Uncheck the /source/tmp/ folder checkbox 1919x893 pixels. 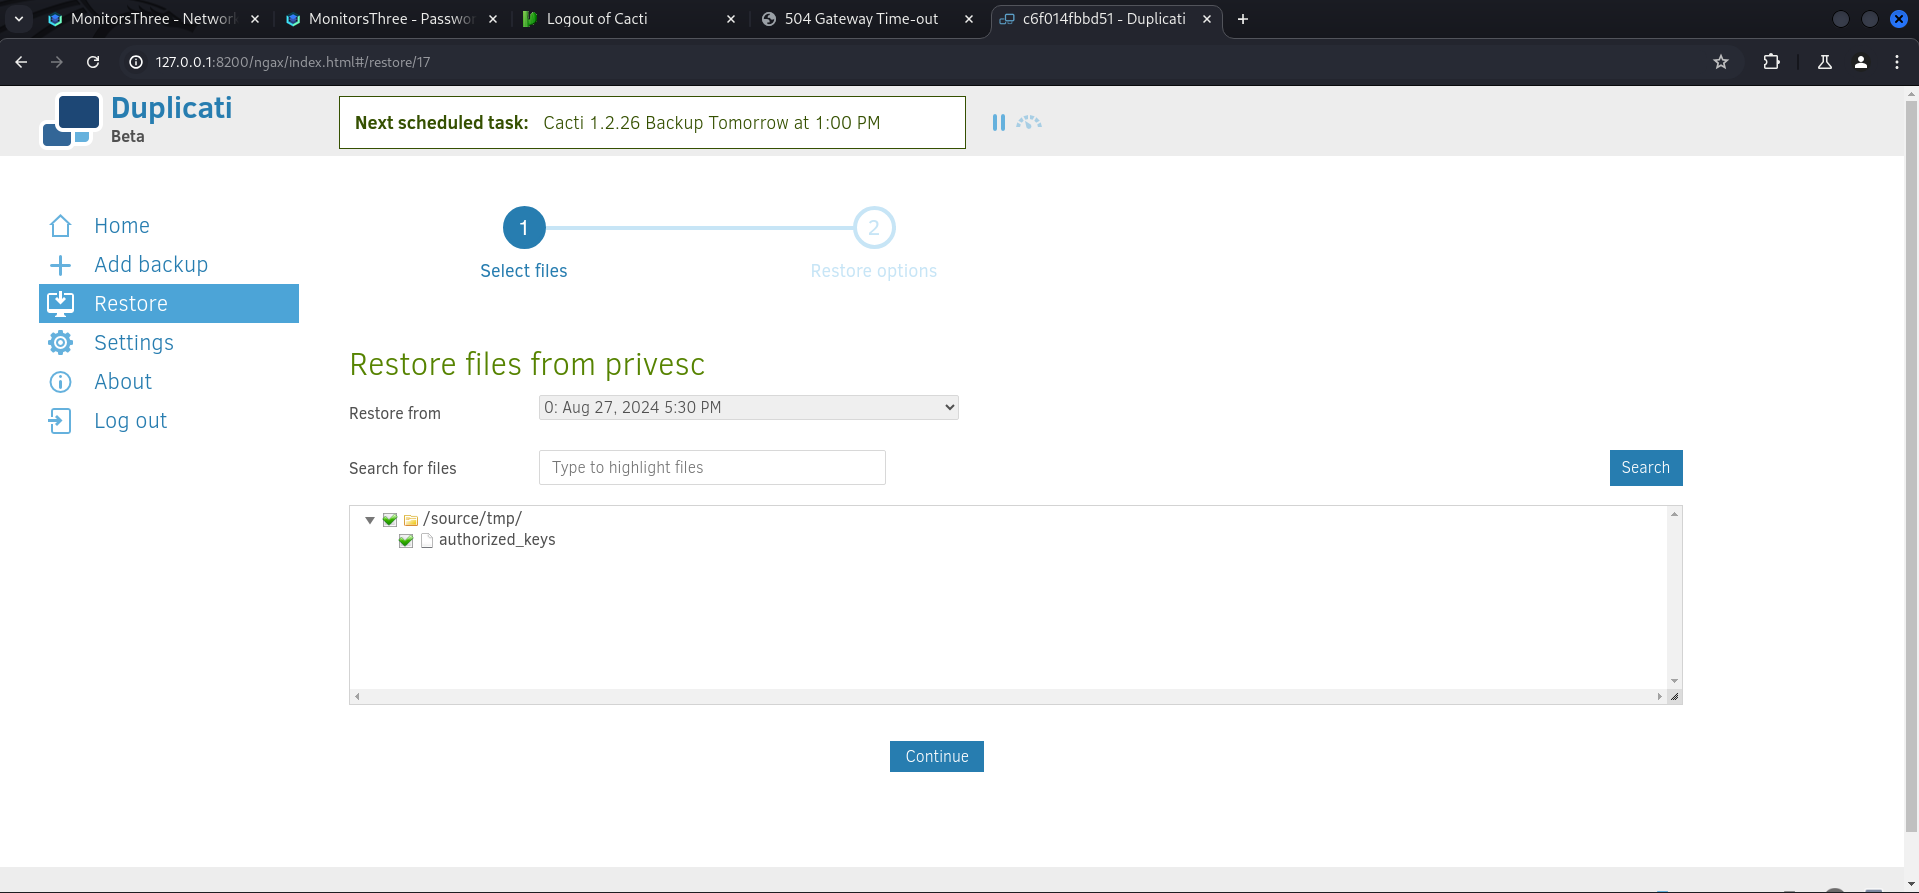point(390,520)
